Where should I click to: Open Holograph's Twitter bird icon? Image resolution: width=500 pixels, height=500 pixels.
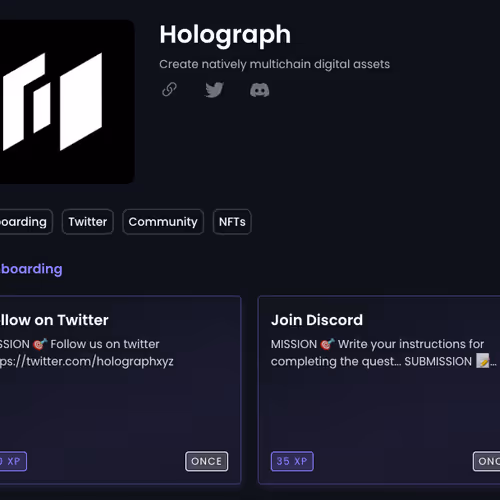tap(214, 90)
